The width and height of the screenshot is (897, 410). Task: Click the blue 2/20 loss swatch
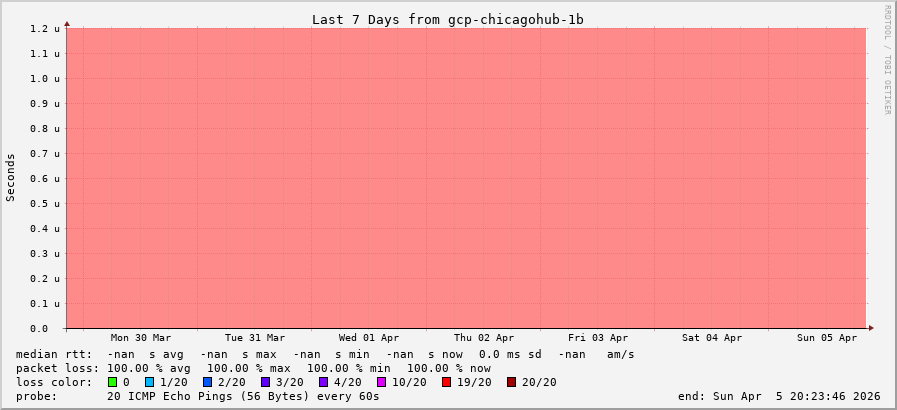tap(207, 382)
